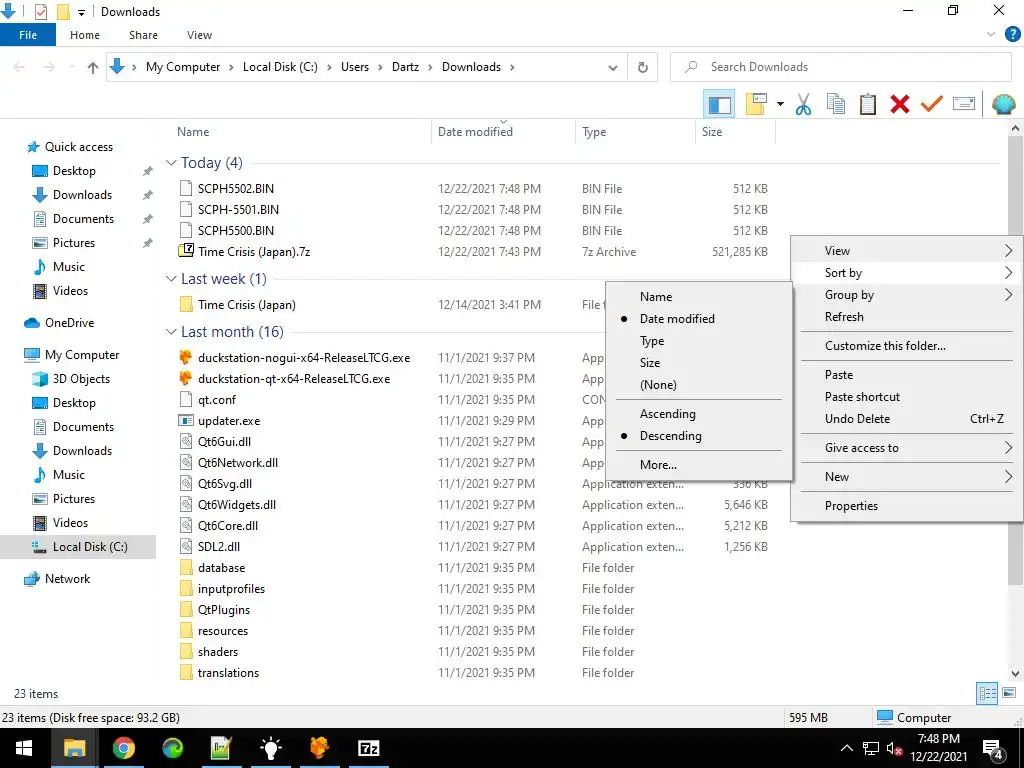Select duckstation-nogui-x64-ReleaseLTCG.exe icon

186,357
